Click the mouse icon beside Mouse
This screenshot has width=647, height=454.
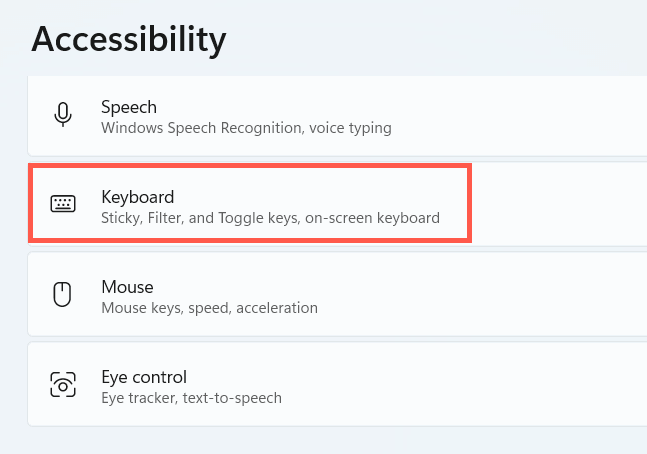click(x=63, y=294)
